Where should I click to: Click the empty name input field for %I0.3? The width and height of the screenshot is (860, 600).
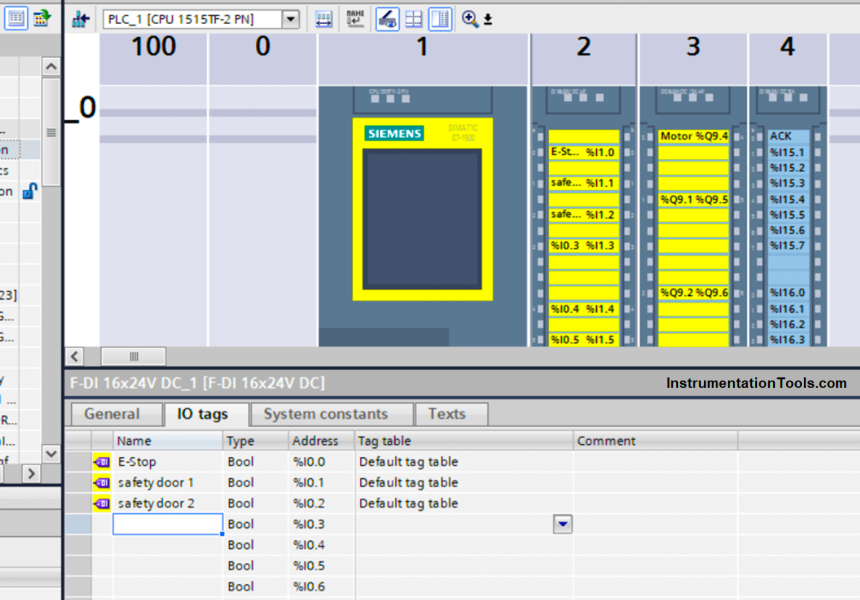point(167,524)
